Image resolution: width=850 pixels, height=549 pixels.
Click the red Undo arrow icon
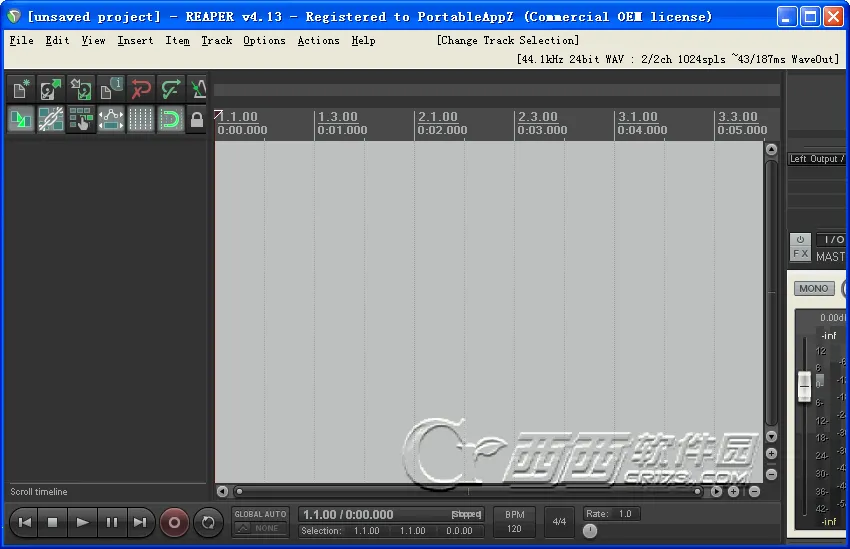[x=140, y=89]
